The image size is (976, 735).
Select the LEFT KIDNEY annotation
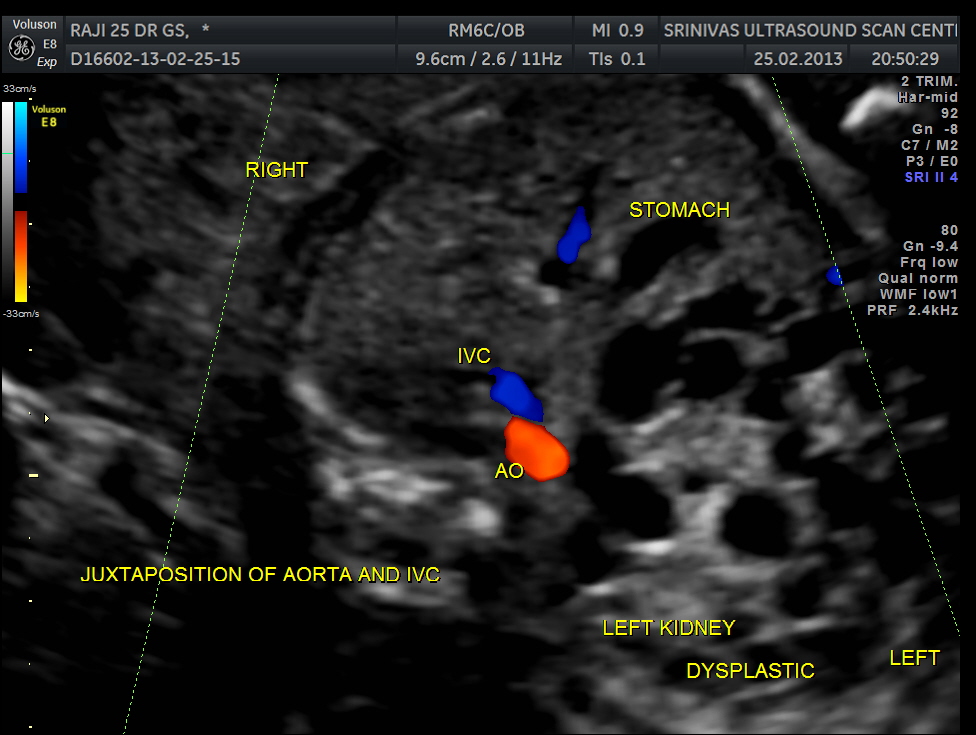[668, 628]
